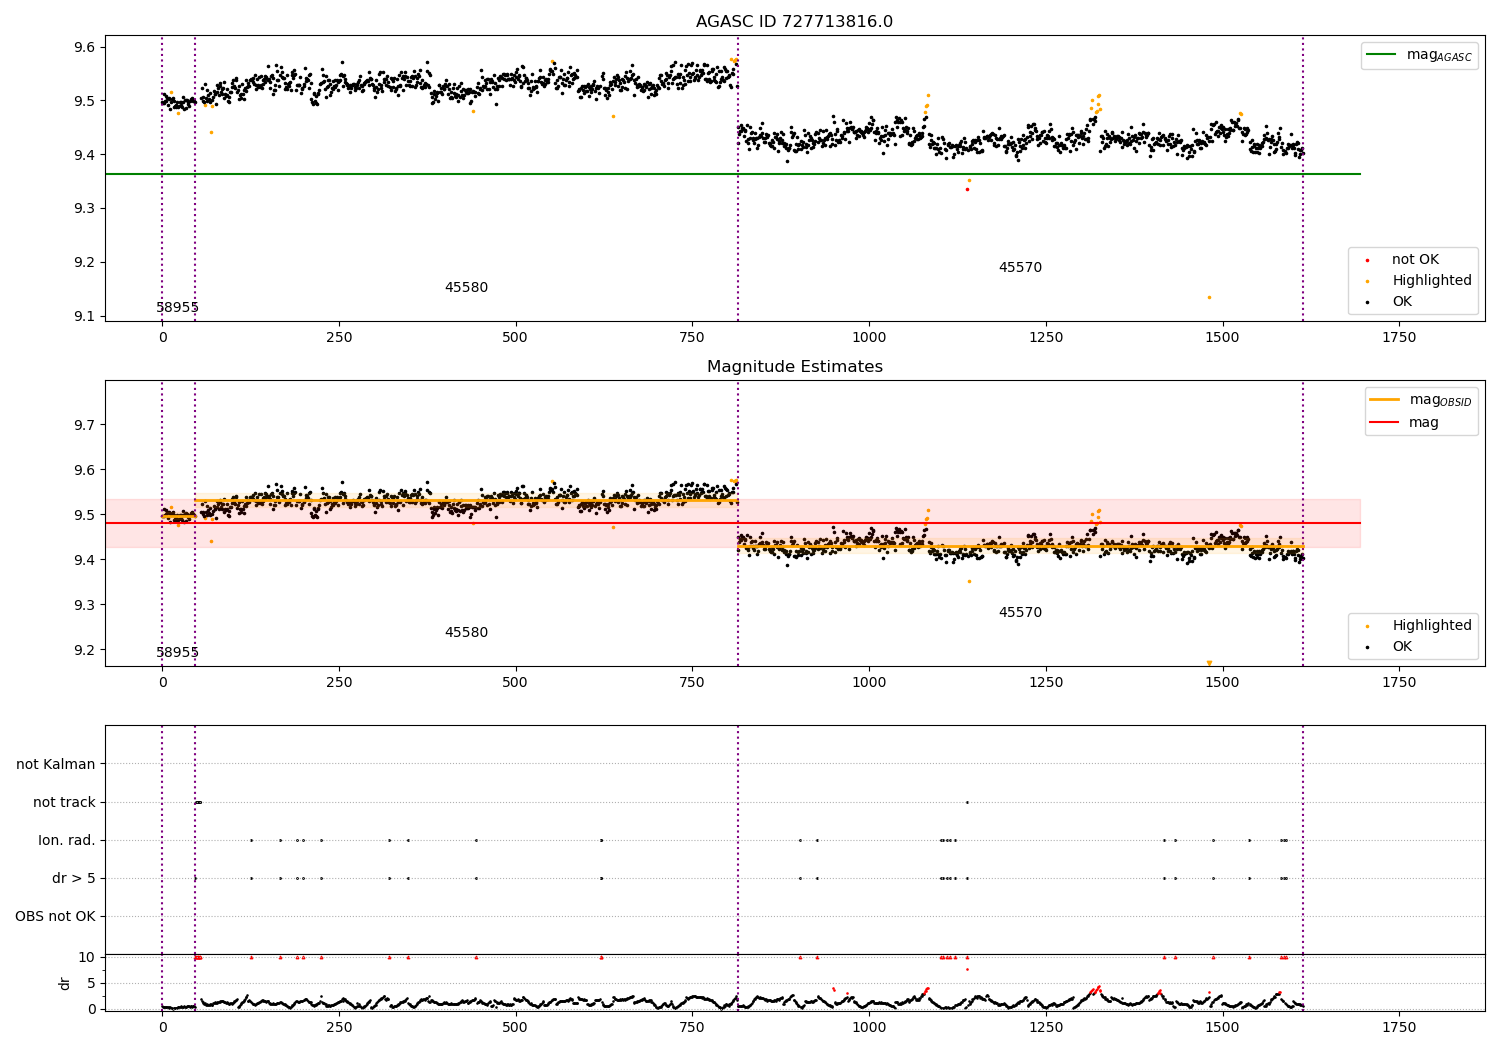The height and width of the screenshot is (1050, 1500).
Task: Click the 1000 tick below the middle plot
Action: click(x=869, y=683)
